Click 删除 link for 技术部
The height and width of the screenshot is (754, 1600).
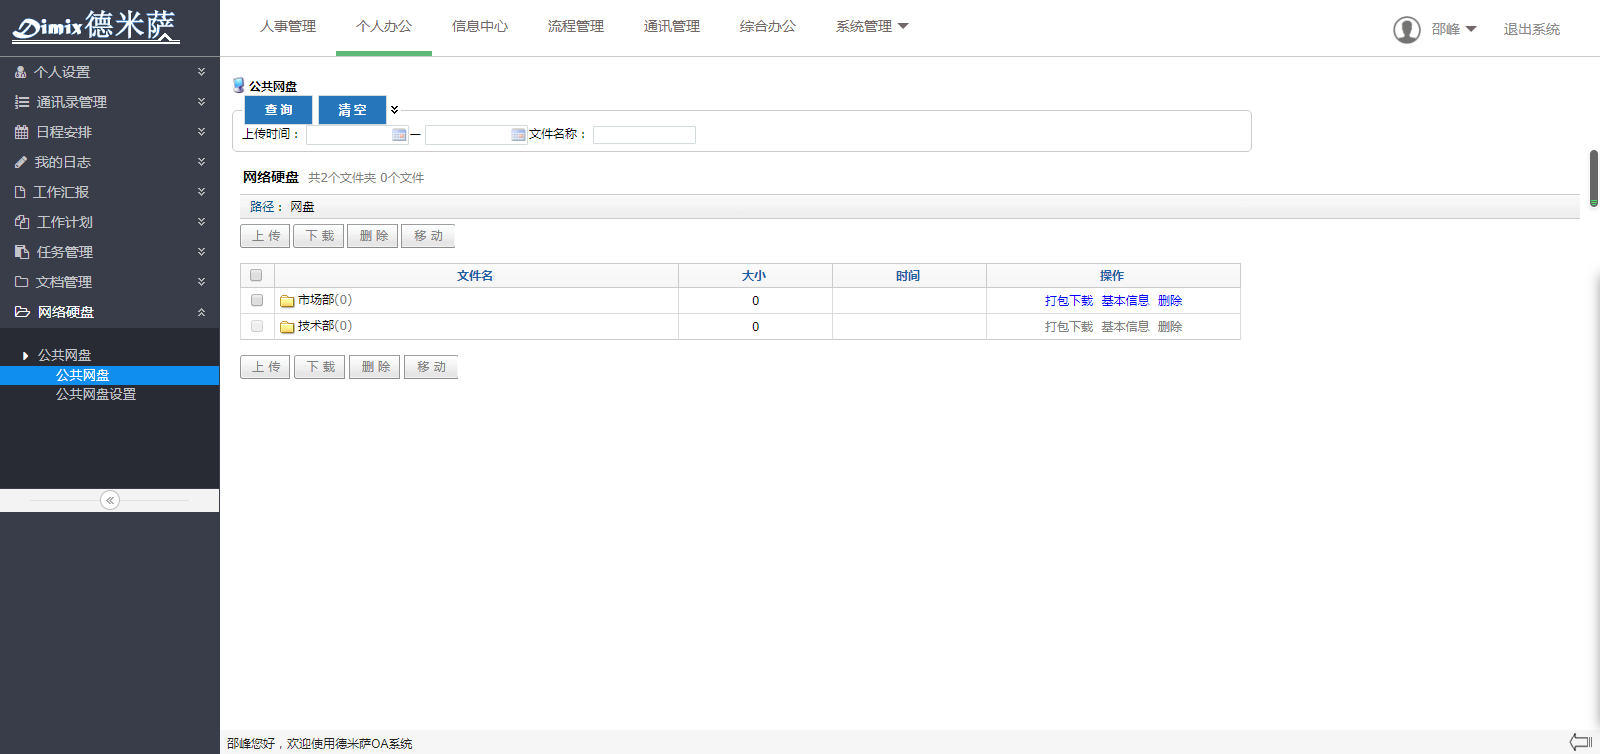[x=1170, y=327]
